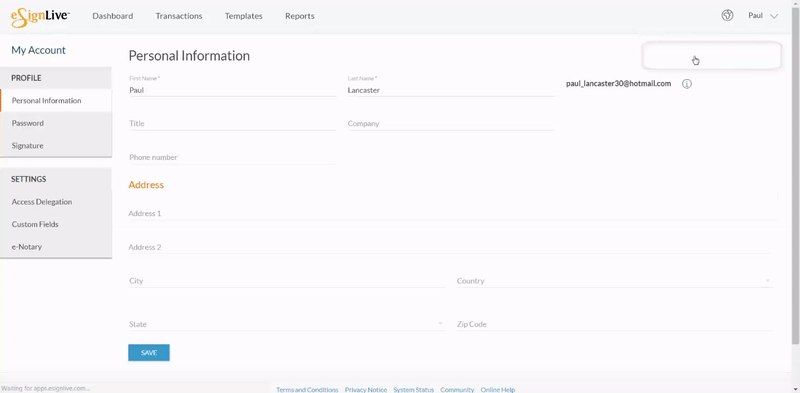Click the Title input field
This screenshot has height=393, width=800.
click(233, 124)
